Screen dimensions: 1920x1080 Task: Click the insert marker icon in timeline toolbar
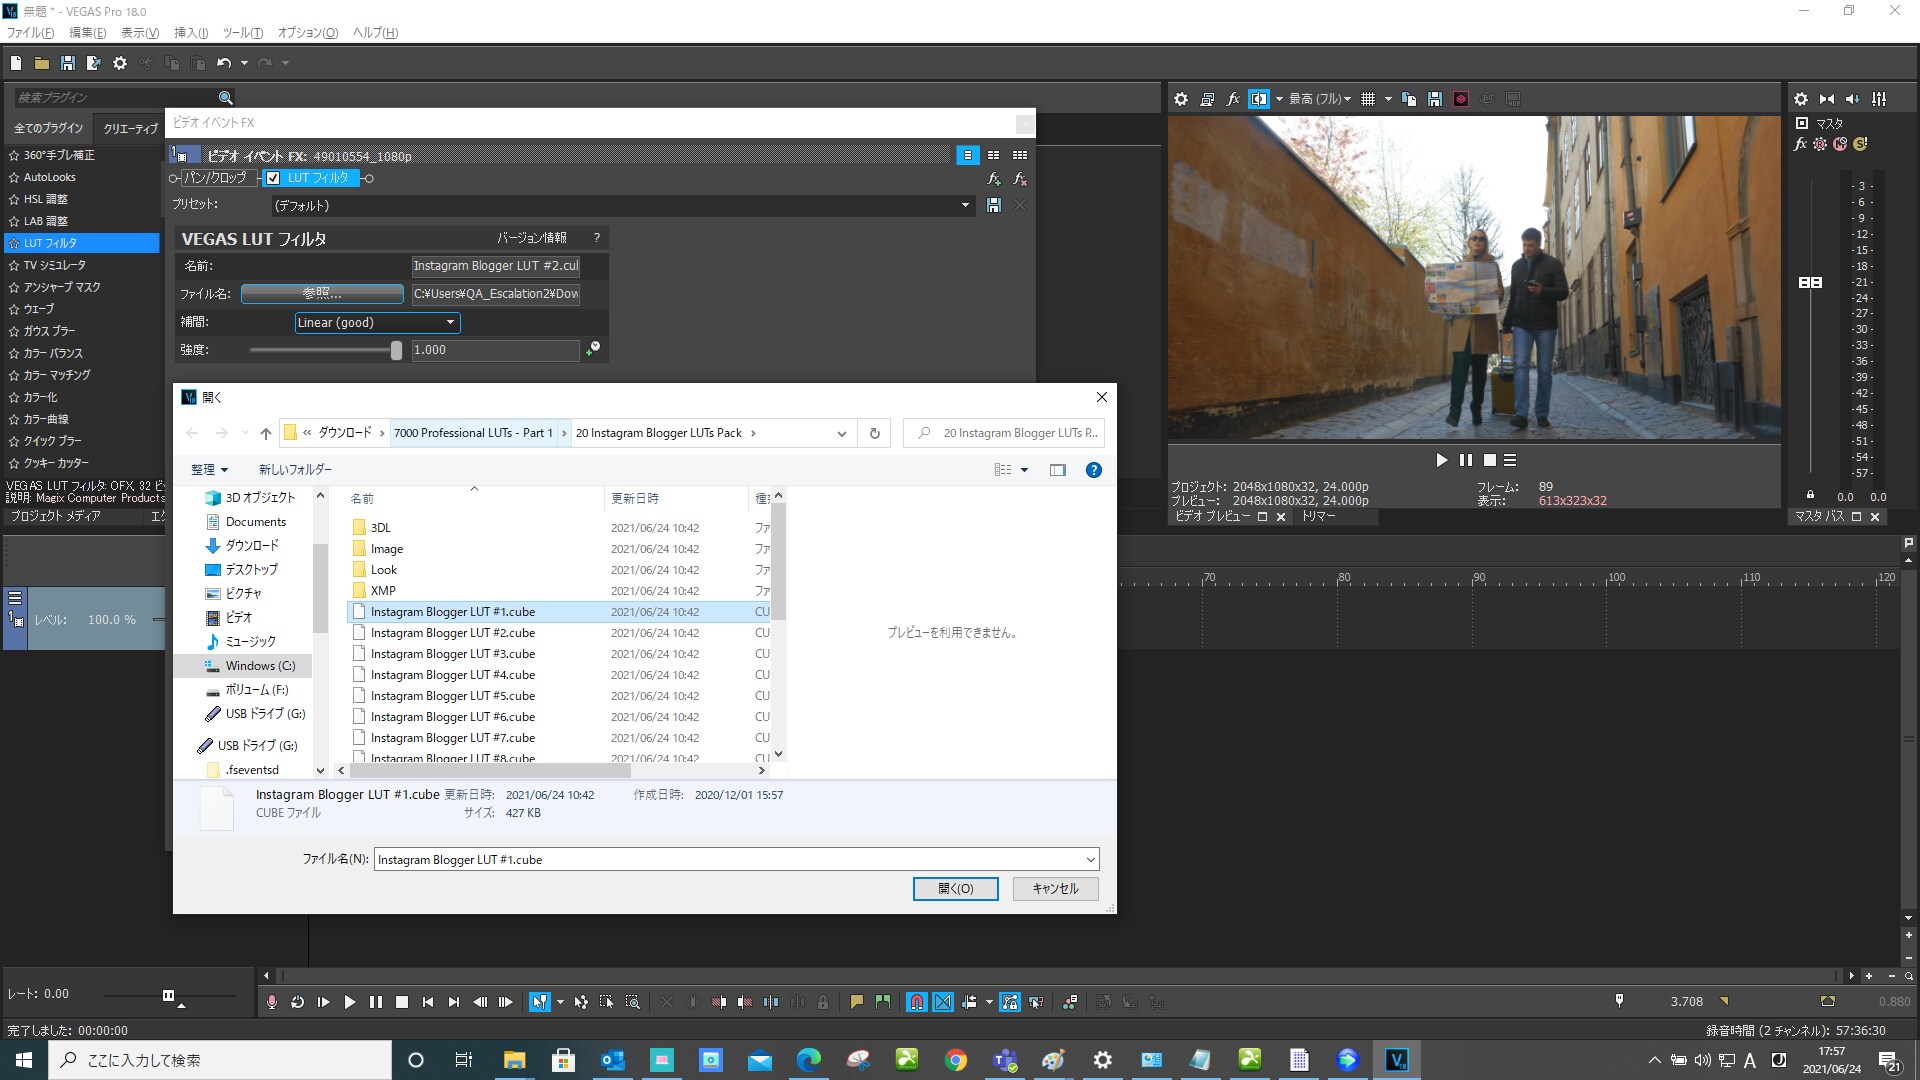click(856, 1002)
